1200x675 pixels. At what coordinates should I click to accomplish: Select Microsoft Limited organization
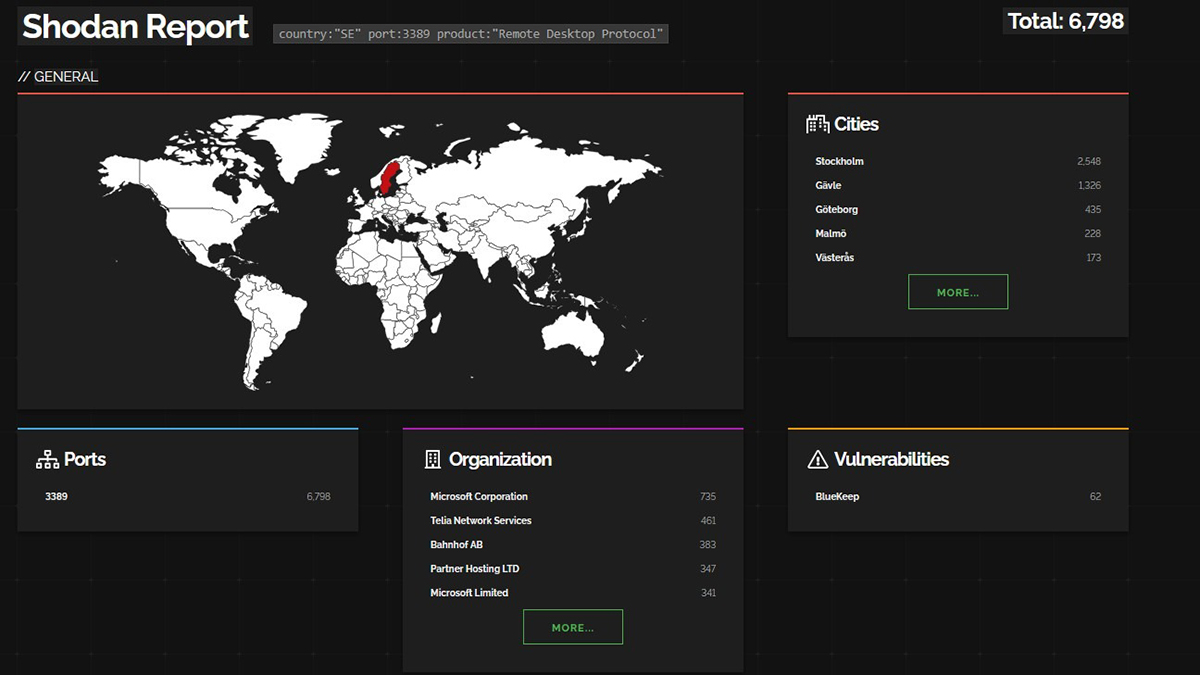469,592
